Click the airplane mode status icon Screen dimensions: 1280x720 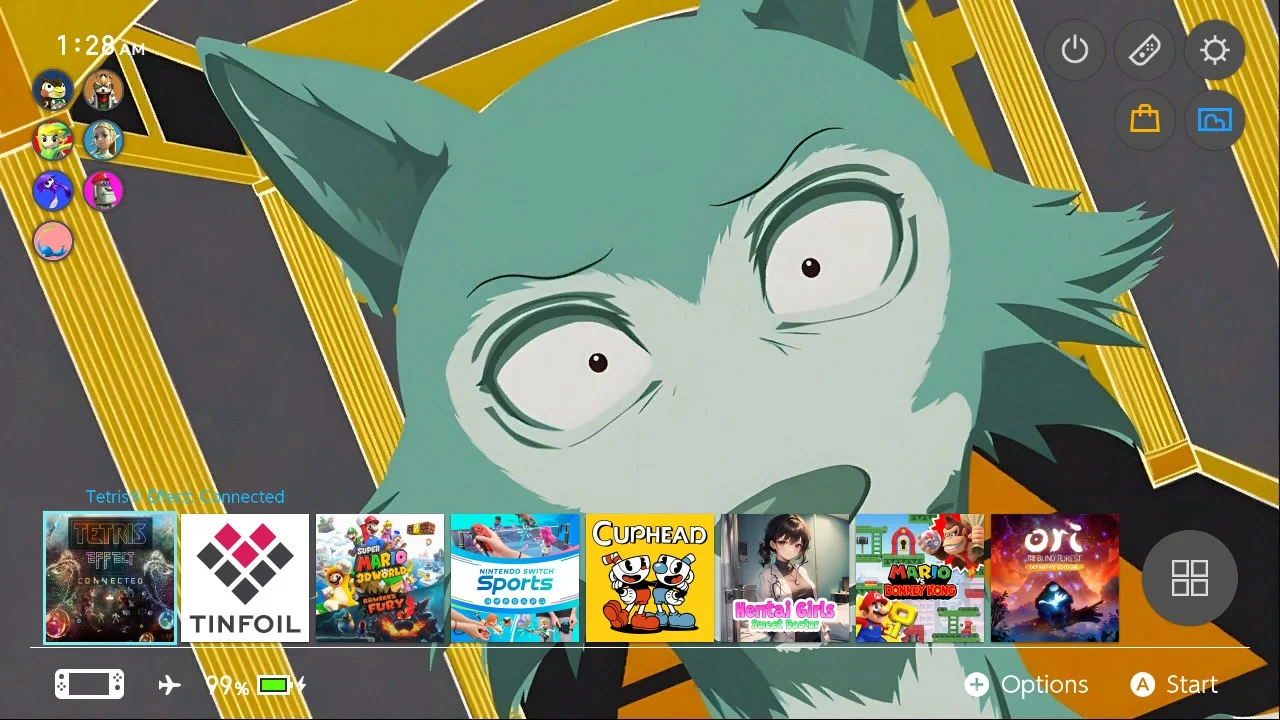click(x=170, y=685)
